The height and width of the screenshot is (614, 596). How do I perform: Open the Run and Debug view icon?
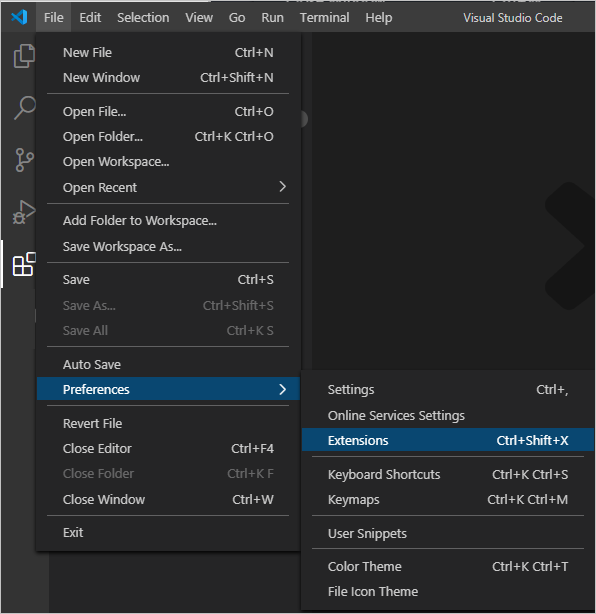point(24,212)
